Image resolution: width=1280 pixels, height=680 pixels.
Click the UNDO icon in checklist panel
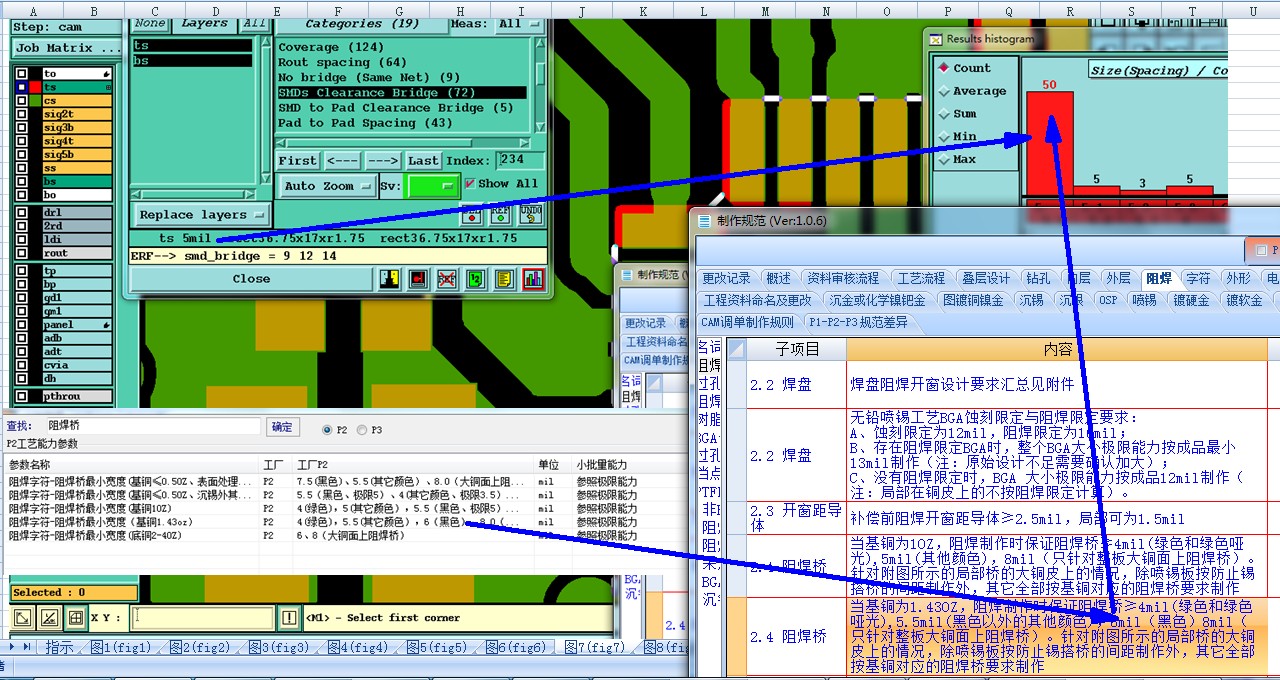click(x=531, y=213)
